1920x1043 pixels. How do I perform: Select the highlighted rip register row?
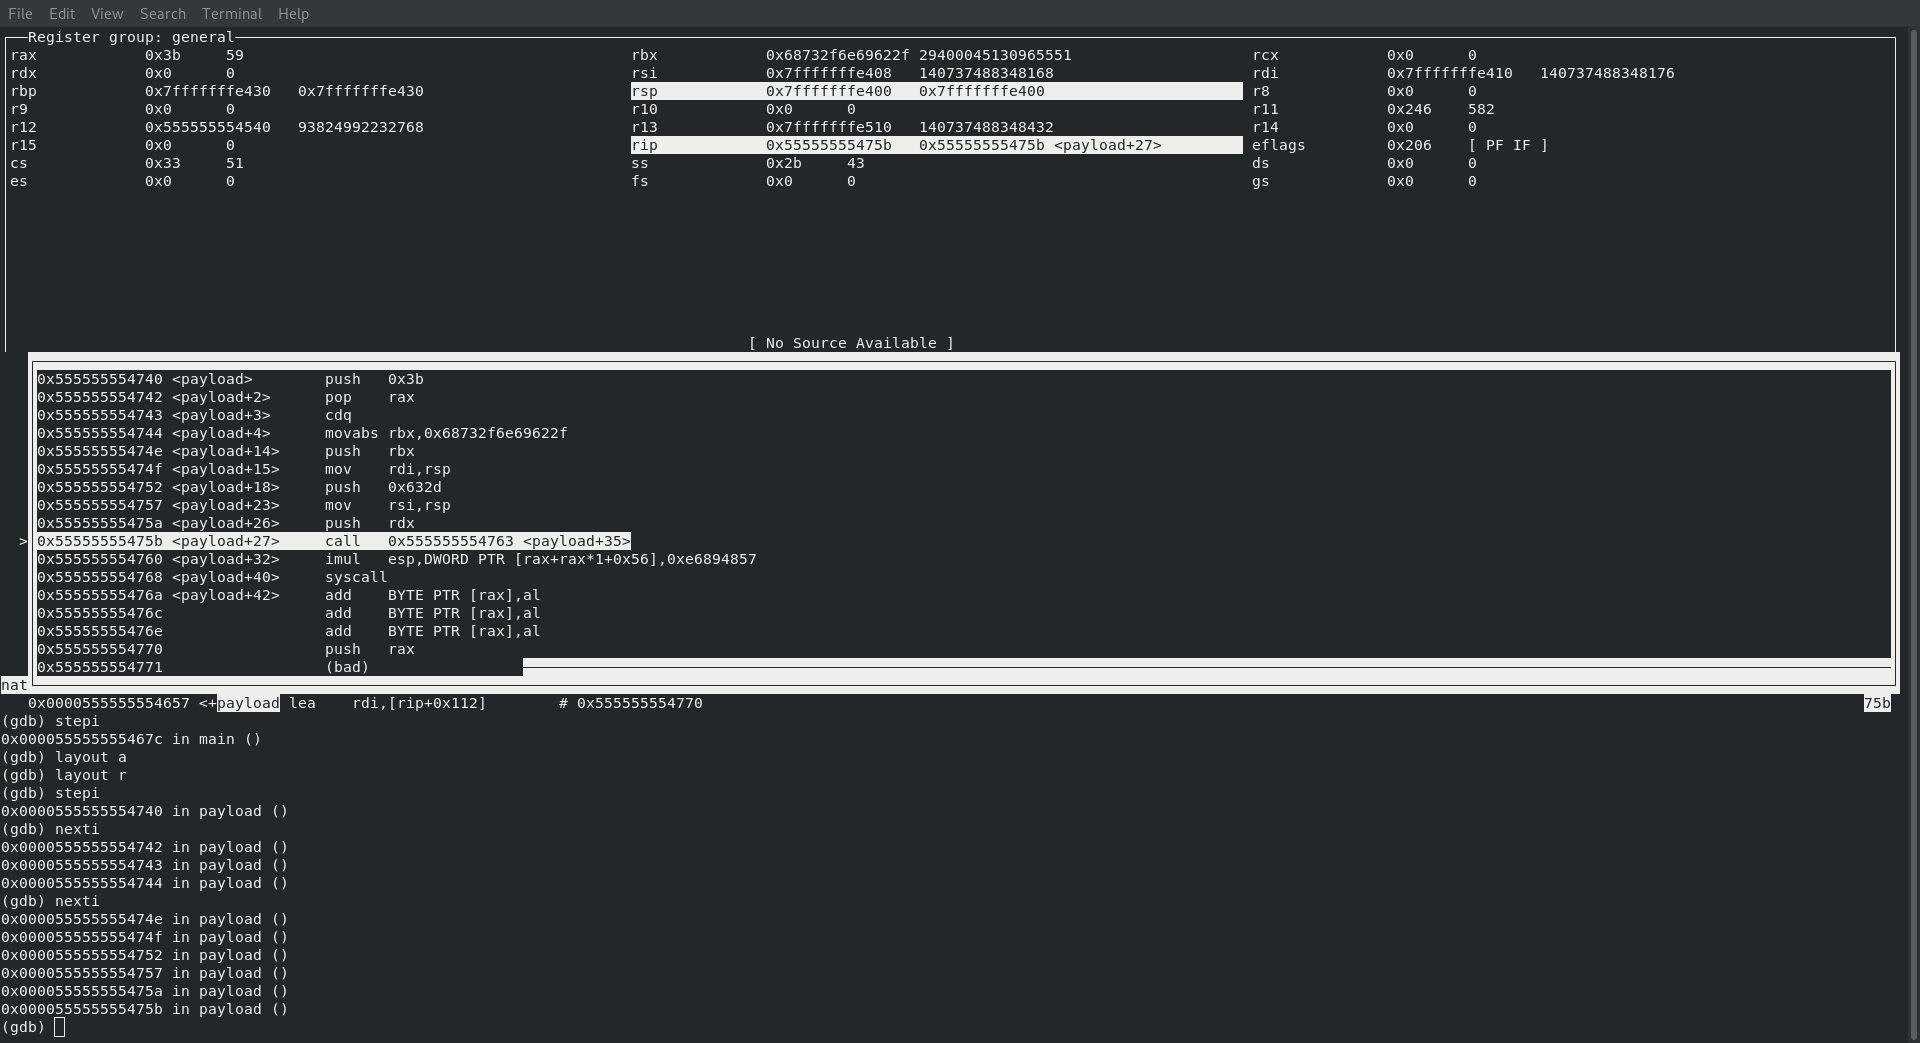point(935,145)
